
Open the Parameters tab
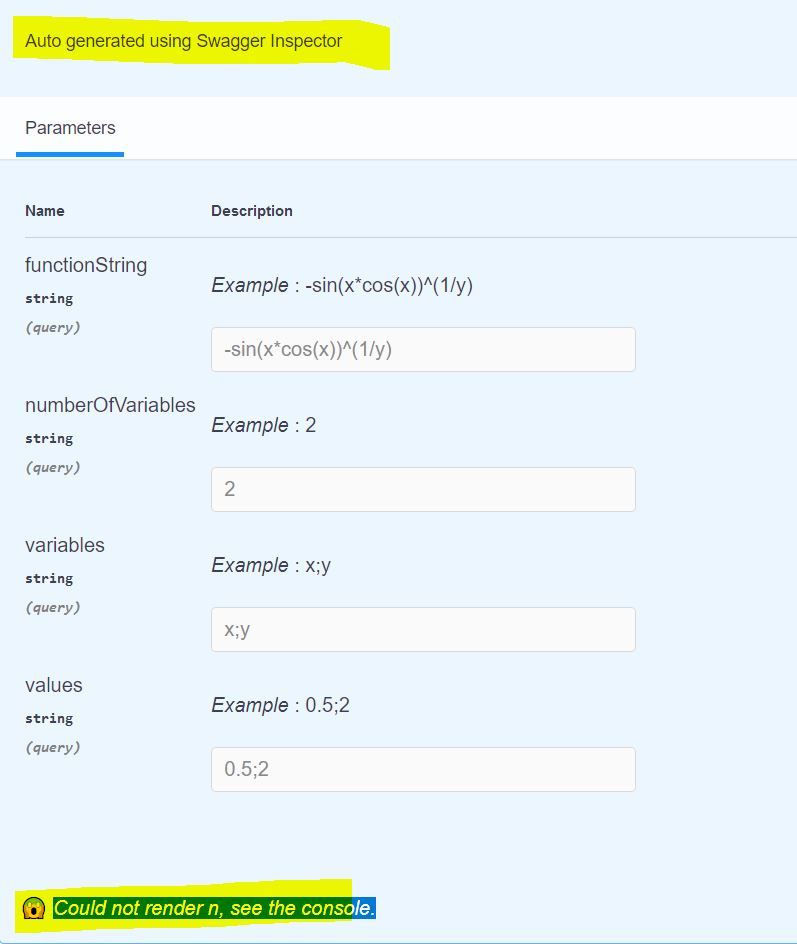[x=70, y=128]
